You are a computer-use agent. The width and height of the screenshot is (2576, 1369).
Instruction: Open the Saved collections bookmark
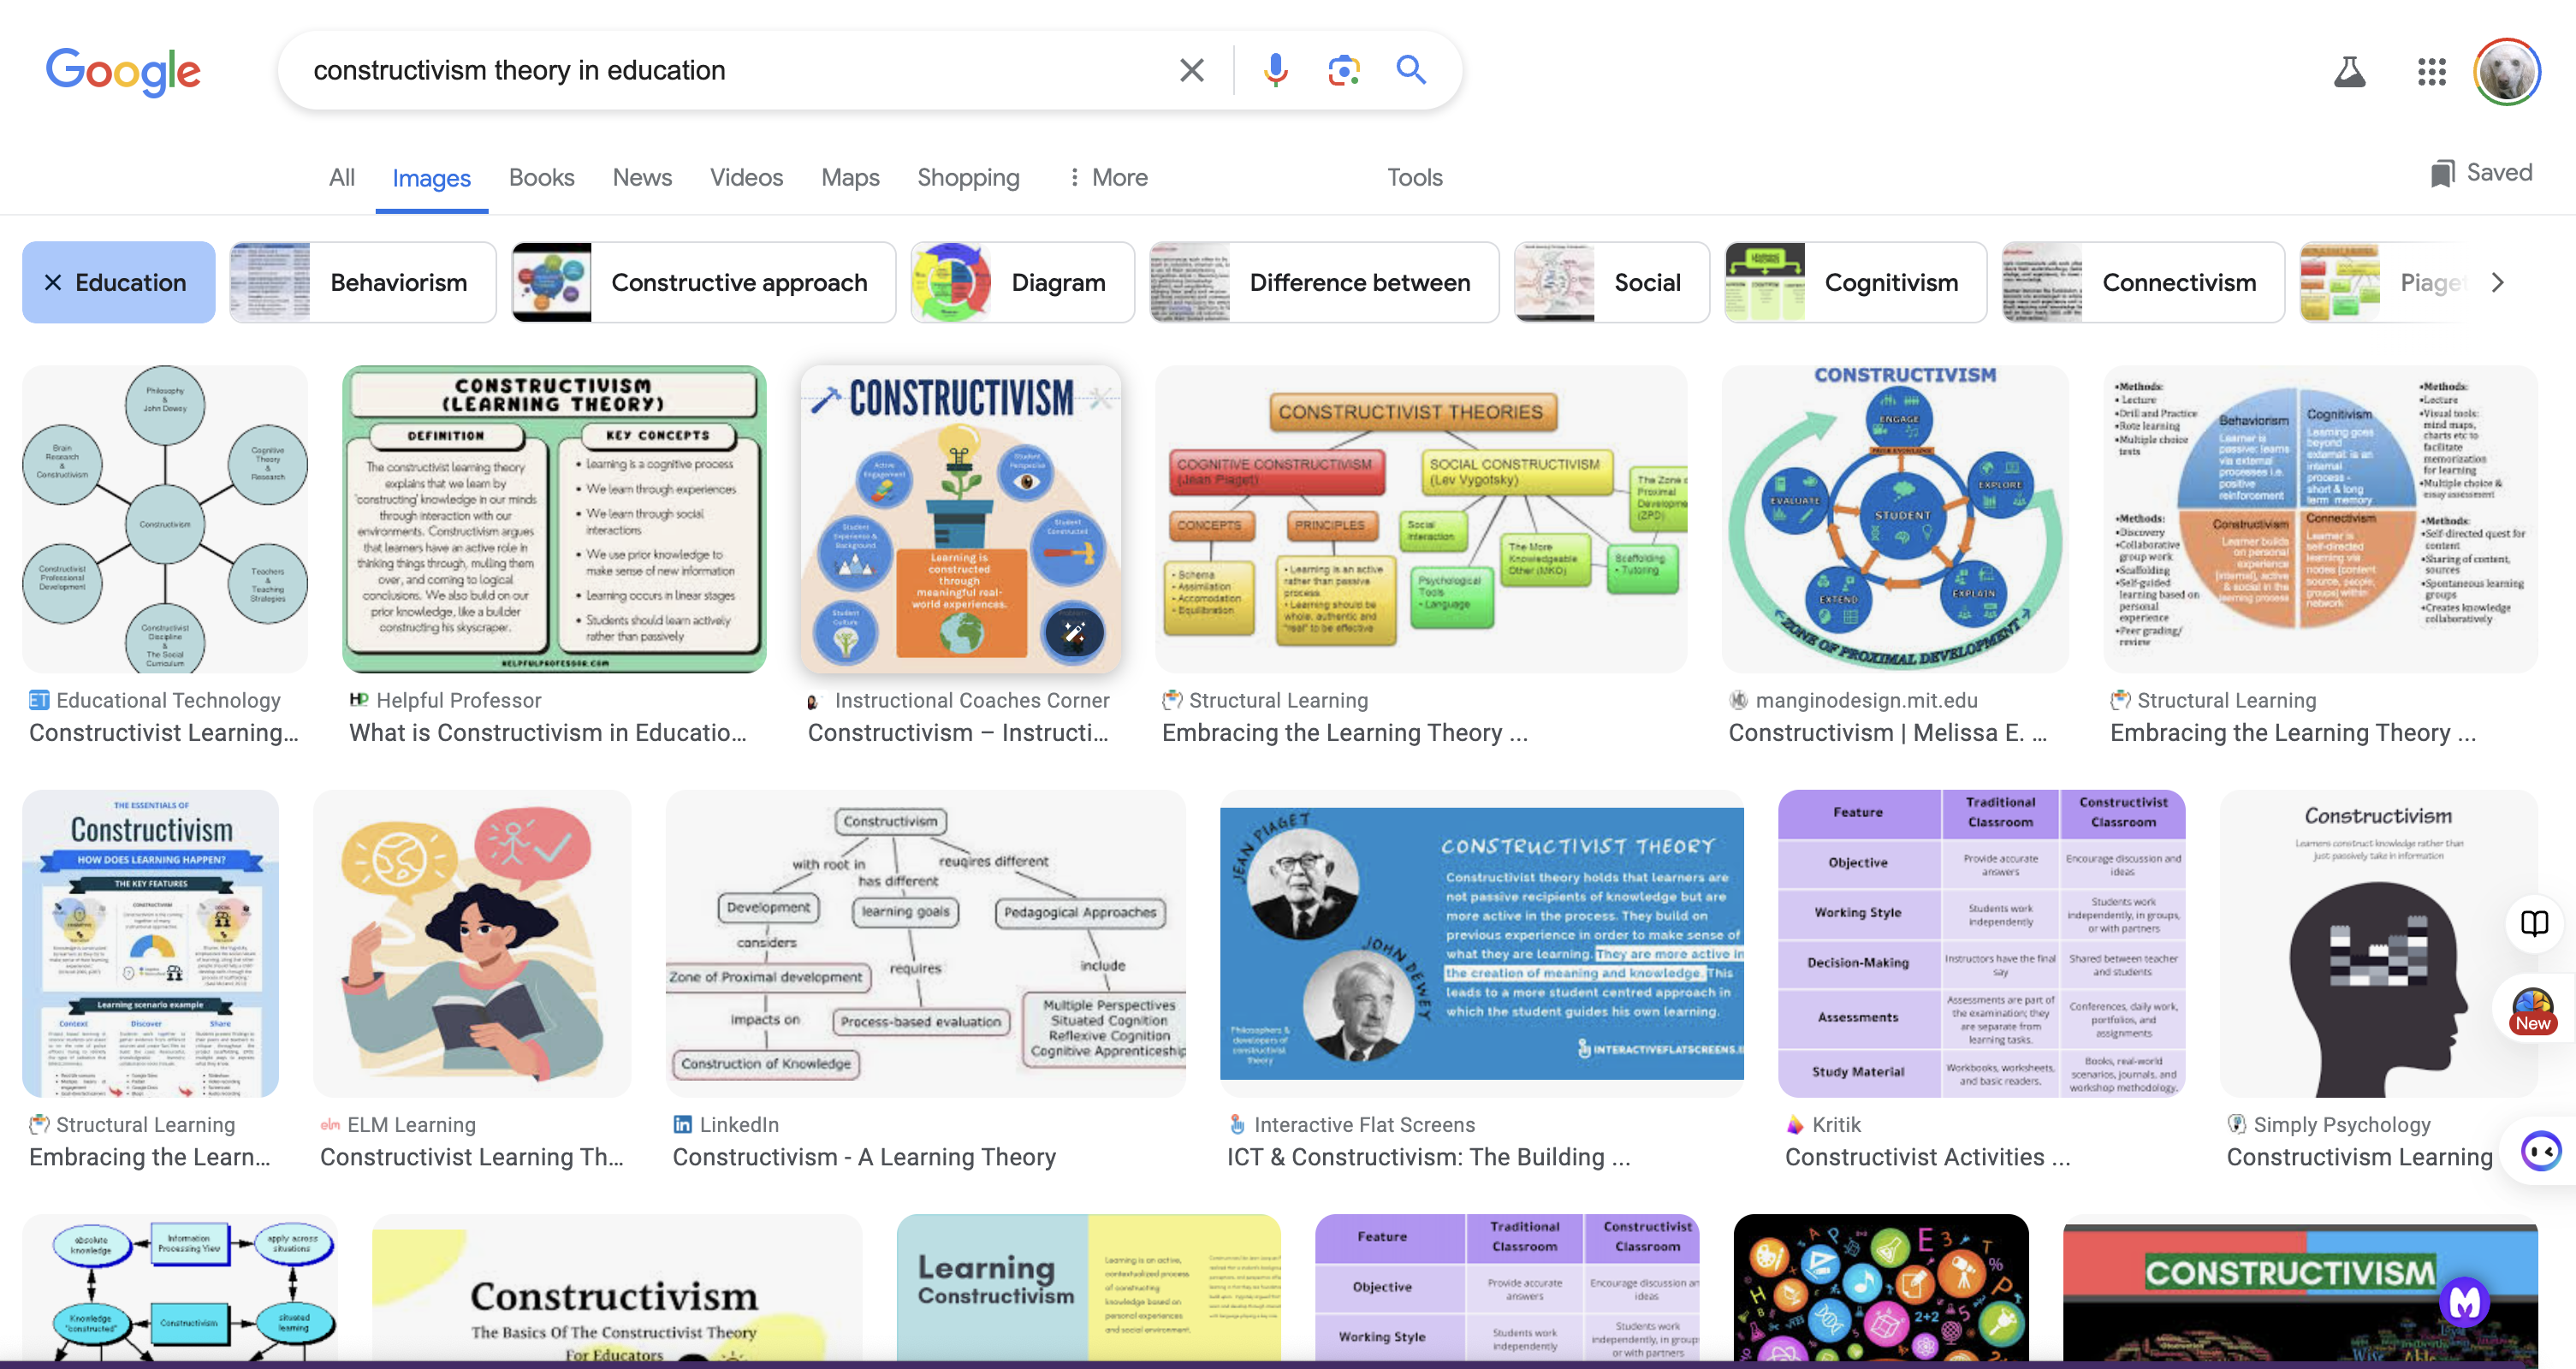[x=2482, y=173]
